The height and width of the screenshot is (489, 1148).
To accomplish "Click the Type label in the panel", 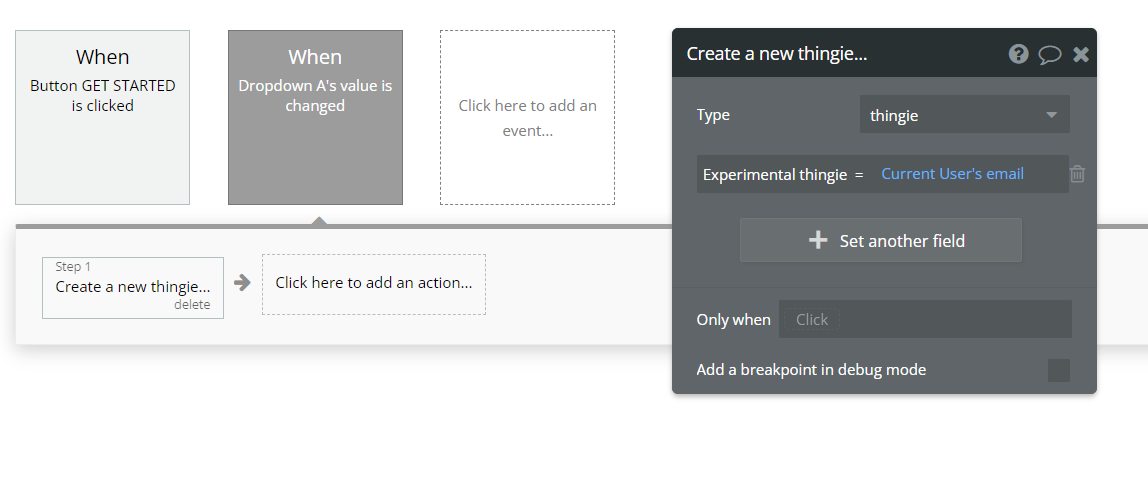I will click(x=713, y=115).
